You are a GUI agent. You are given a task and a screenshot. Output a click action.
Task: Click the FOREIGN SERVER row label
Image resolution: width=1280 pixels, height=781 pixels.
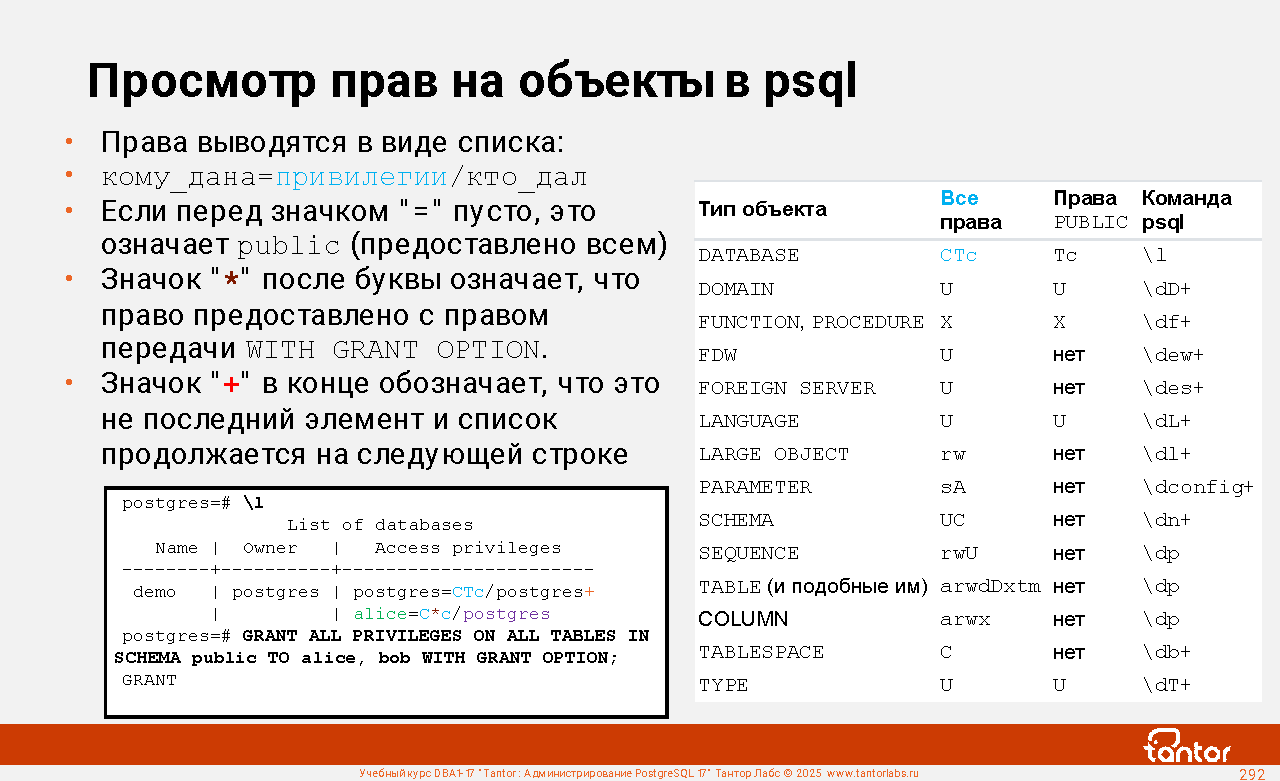(x=787, y=388)
